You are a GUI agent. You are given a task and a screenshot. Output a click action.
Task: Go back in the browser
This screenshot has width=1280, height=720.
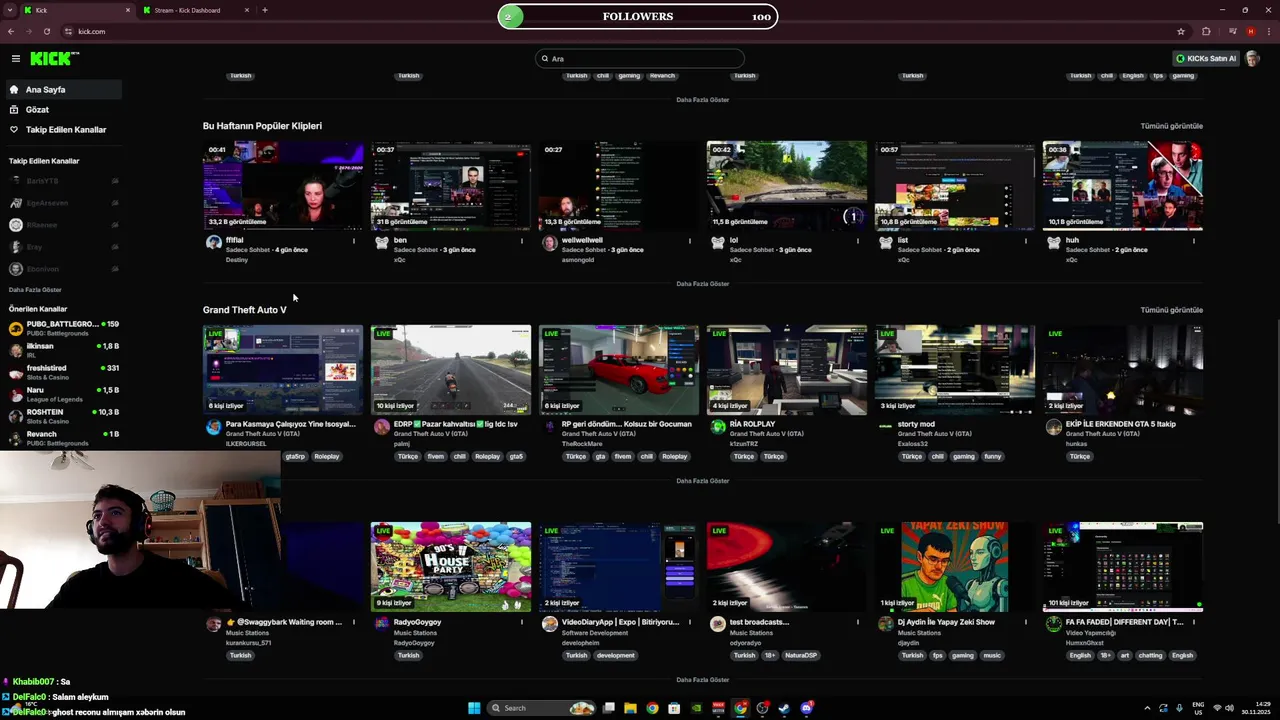pos(11,32)
